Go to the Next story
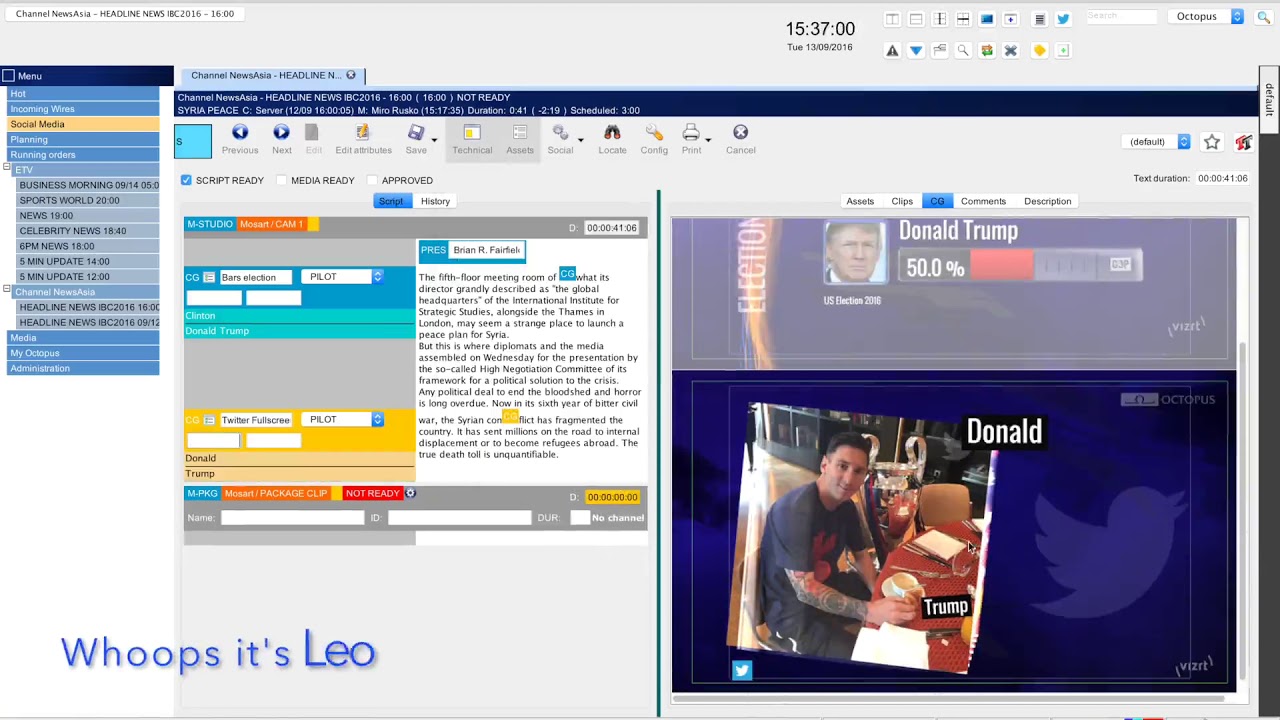This screenshot has height=720, width=1280. tap(282, 140)
